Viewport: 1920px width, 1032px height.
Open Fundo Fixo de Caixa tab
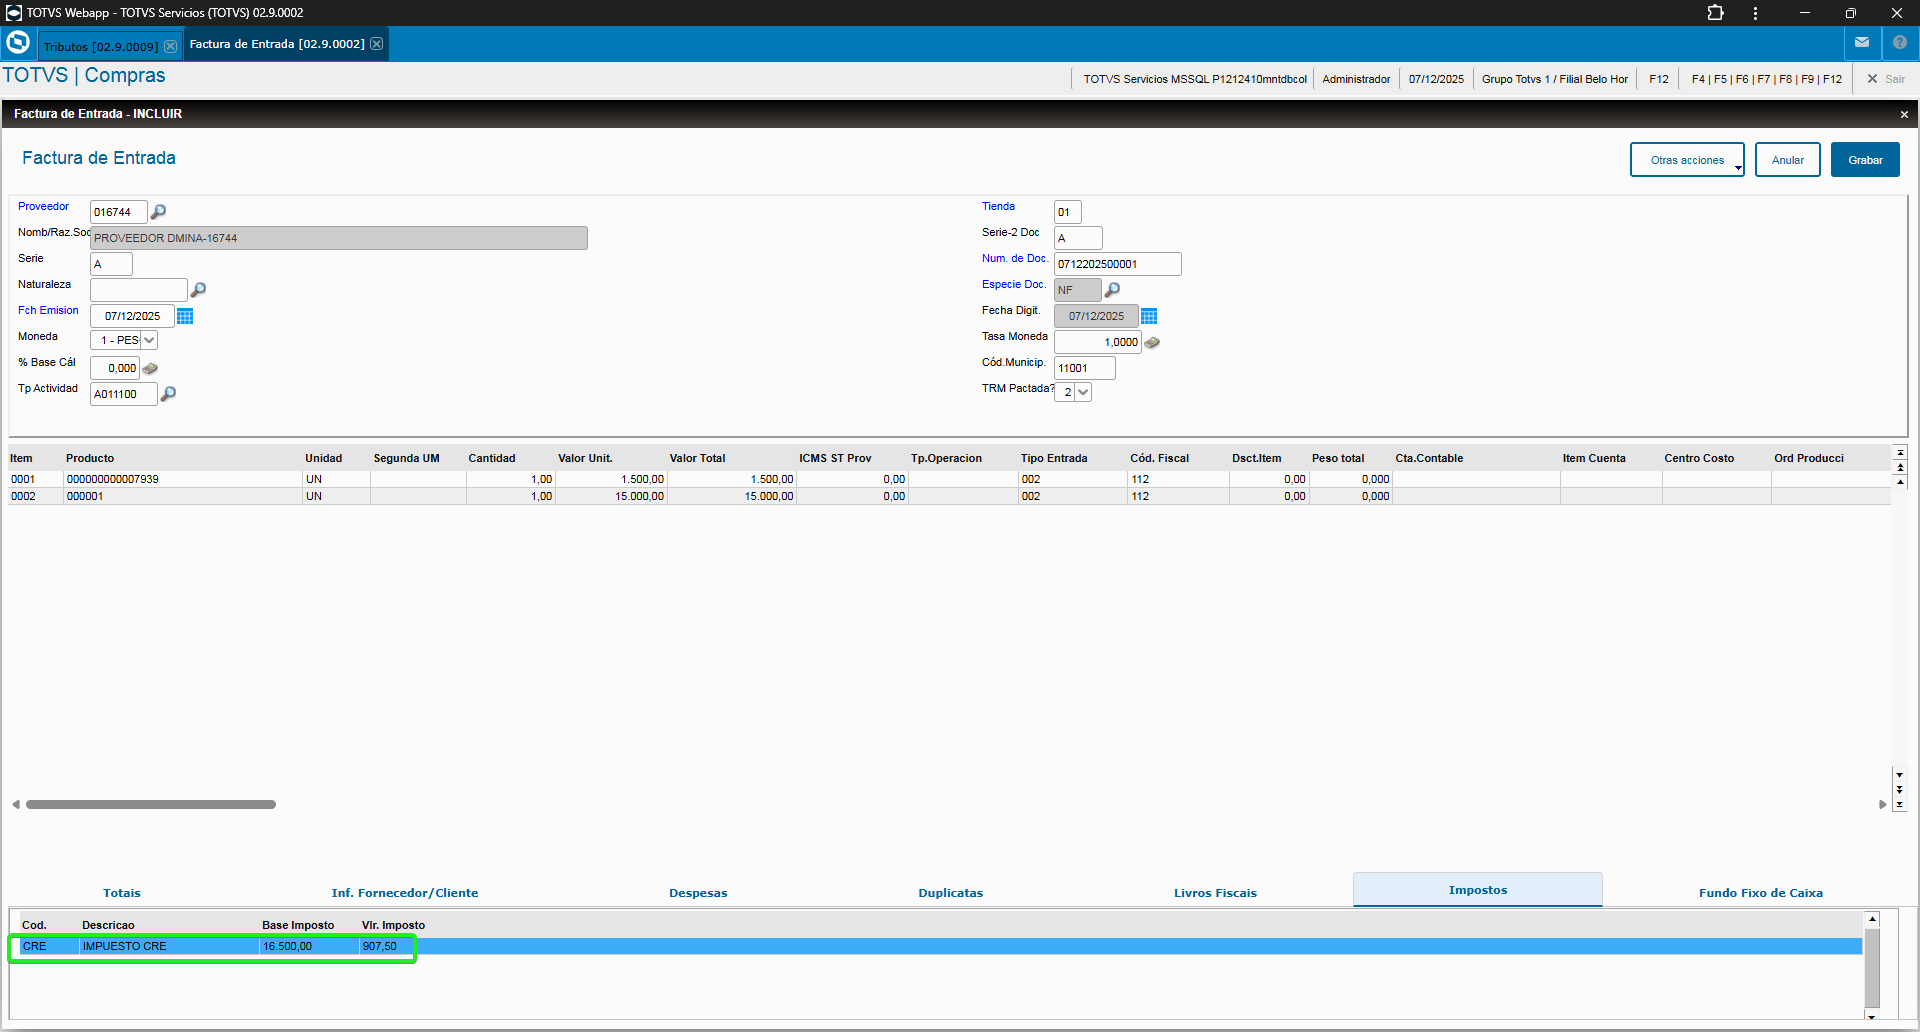tap(1761, 893)
